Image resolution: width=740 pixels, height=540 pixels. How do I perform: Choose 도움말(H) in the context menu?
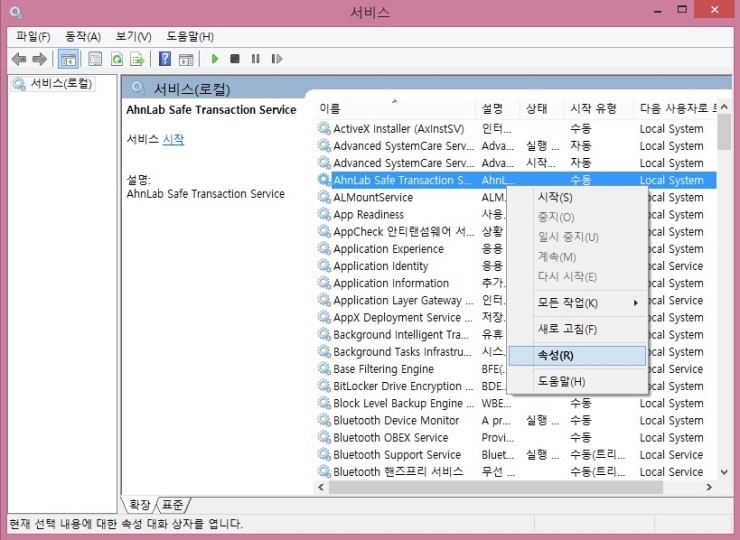577,381
